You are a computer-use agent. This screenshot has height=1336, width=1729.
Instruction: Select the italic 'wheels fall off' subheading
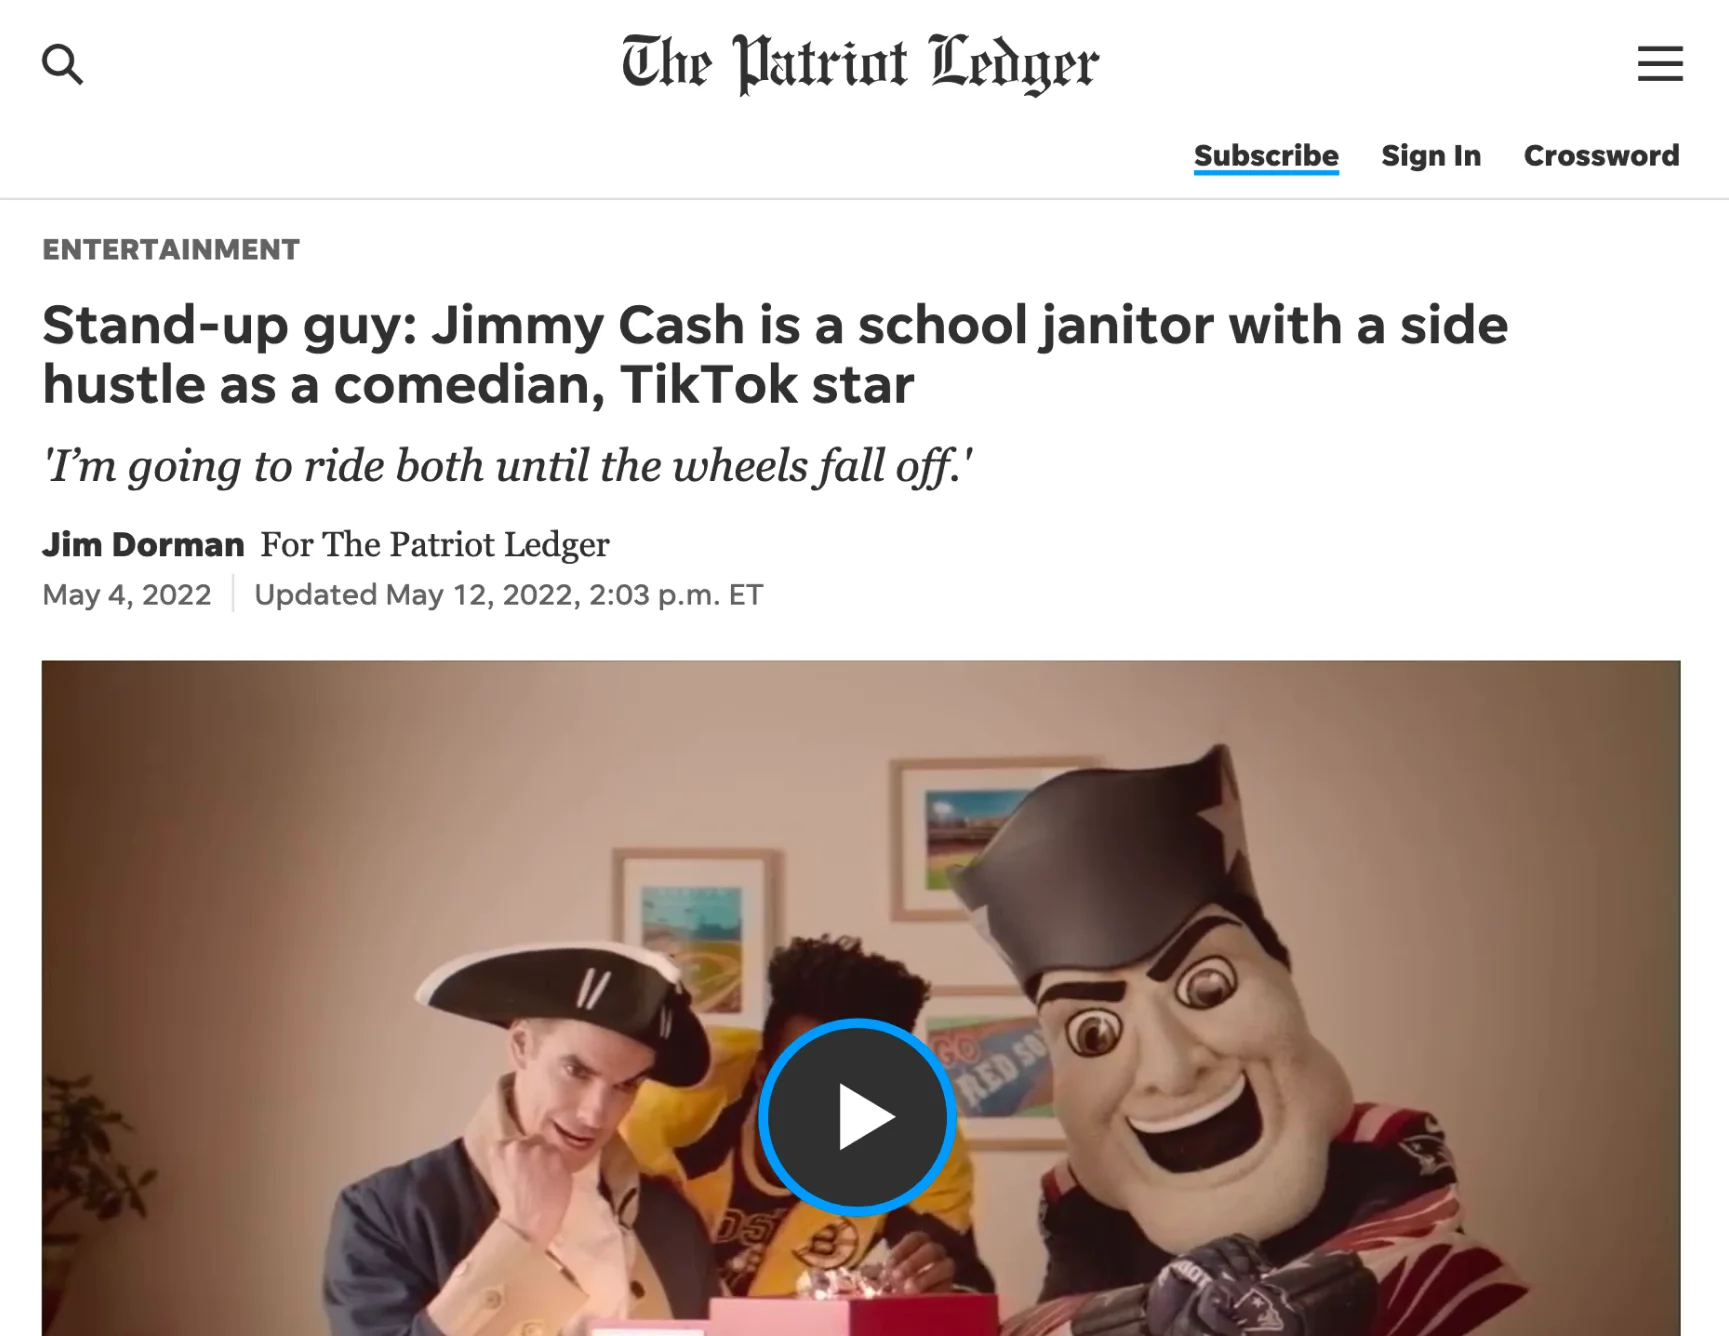[508, 465]
